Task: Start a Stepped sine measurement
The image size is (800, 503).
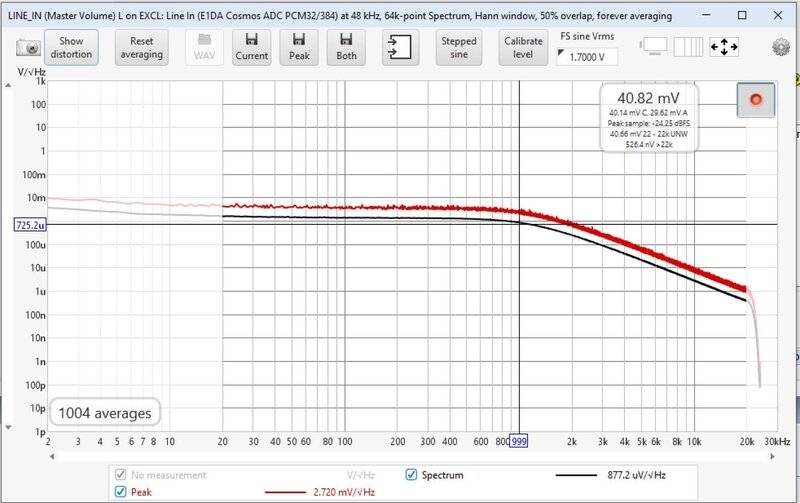Action: point(459,47)
